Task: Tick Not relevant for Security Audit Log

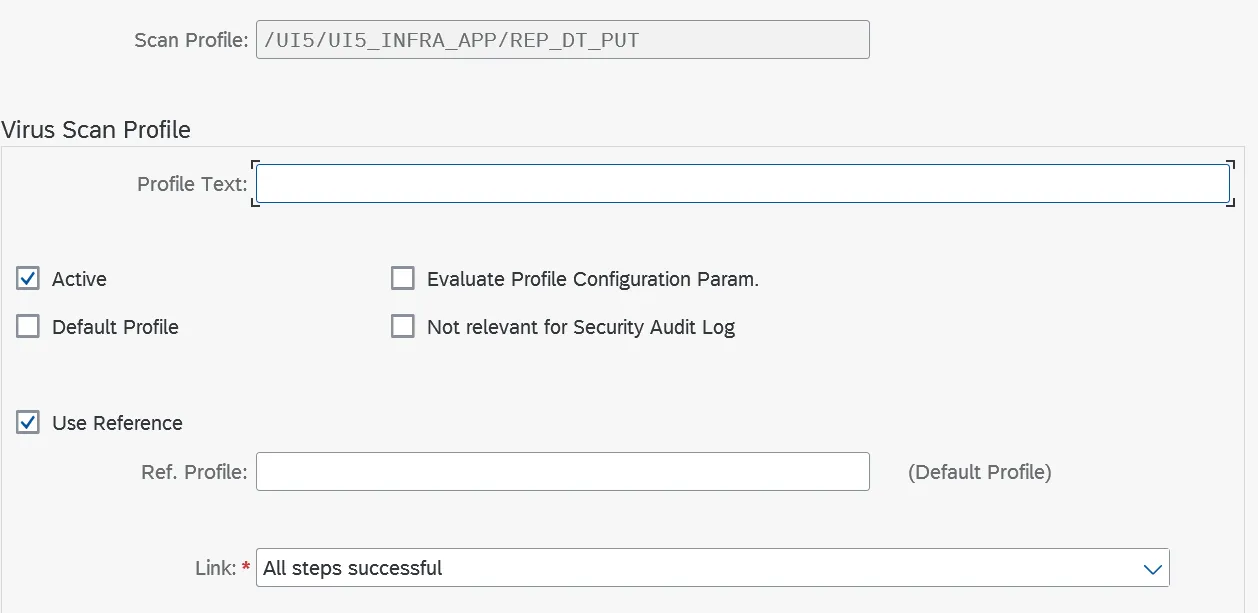Action: point(403,327)
